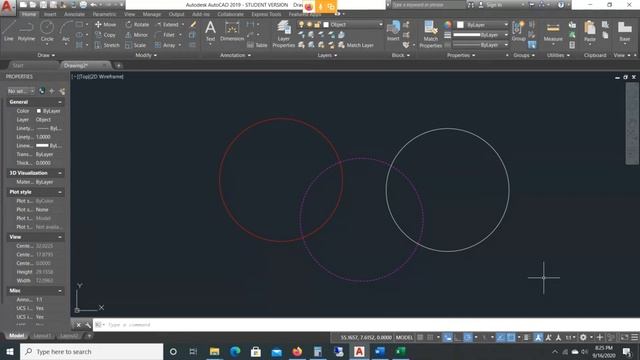Open Layer Properties manager
The width and height of the screenshot is (640, 360).
coord(284,34)
